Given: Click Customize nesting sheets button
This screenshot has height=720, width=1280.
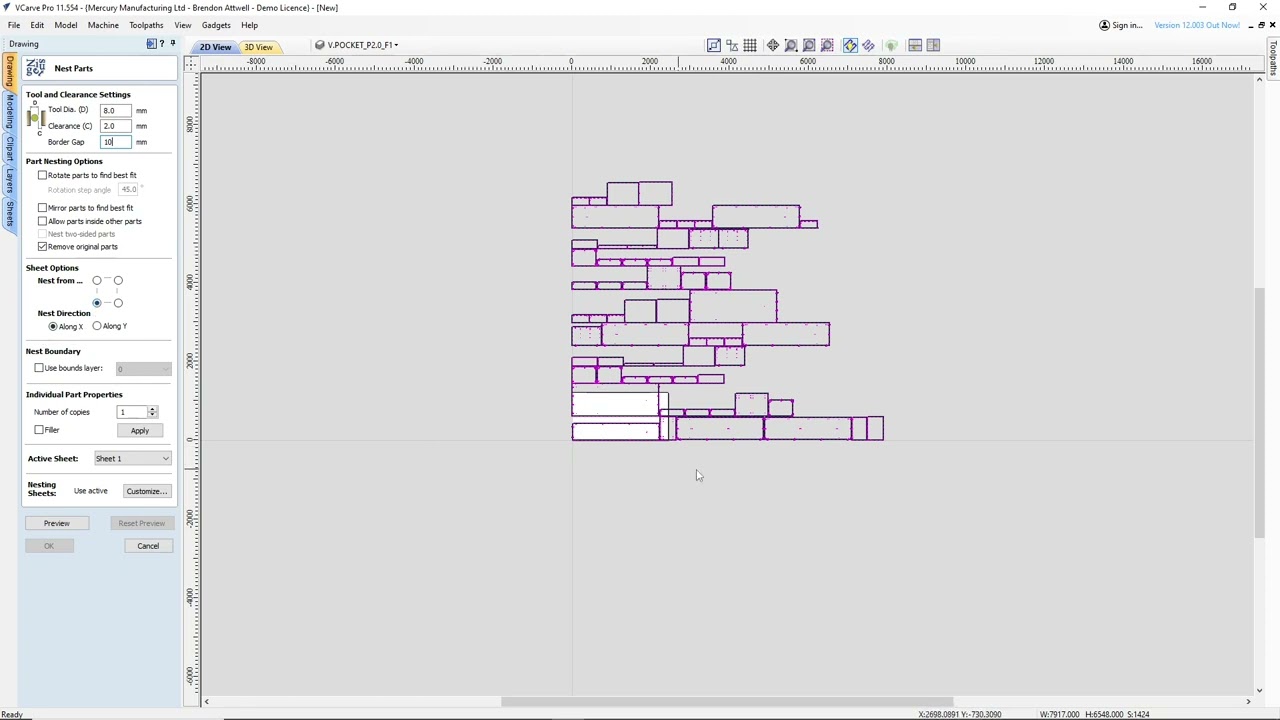Looking at the screenshot, I should tap(147, 491).
